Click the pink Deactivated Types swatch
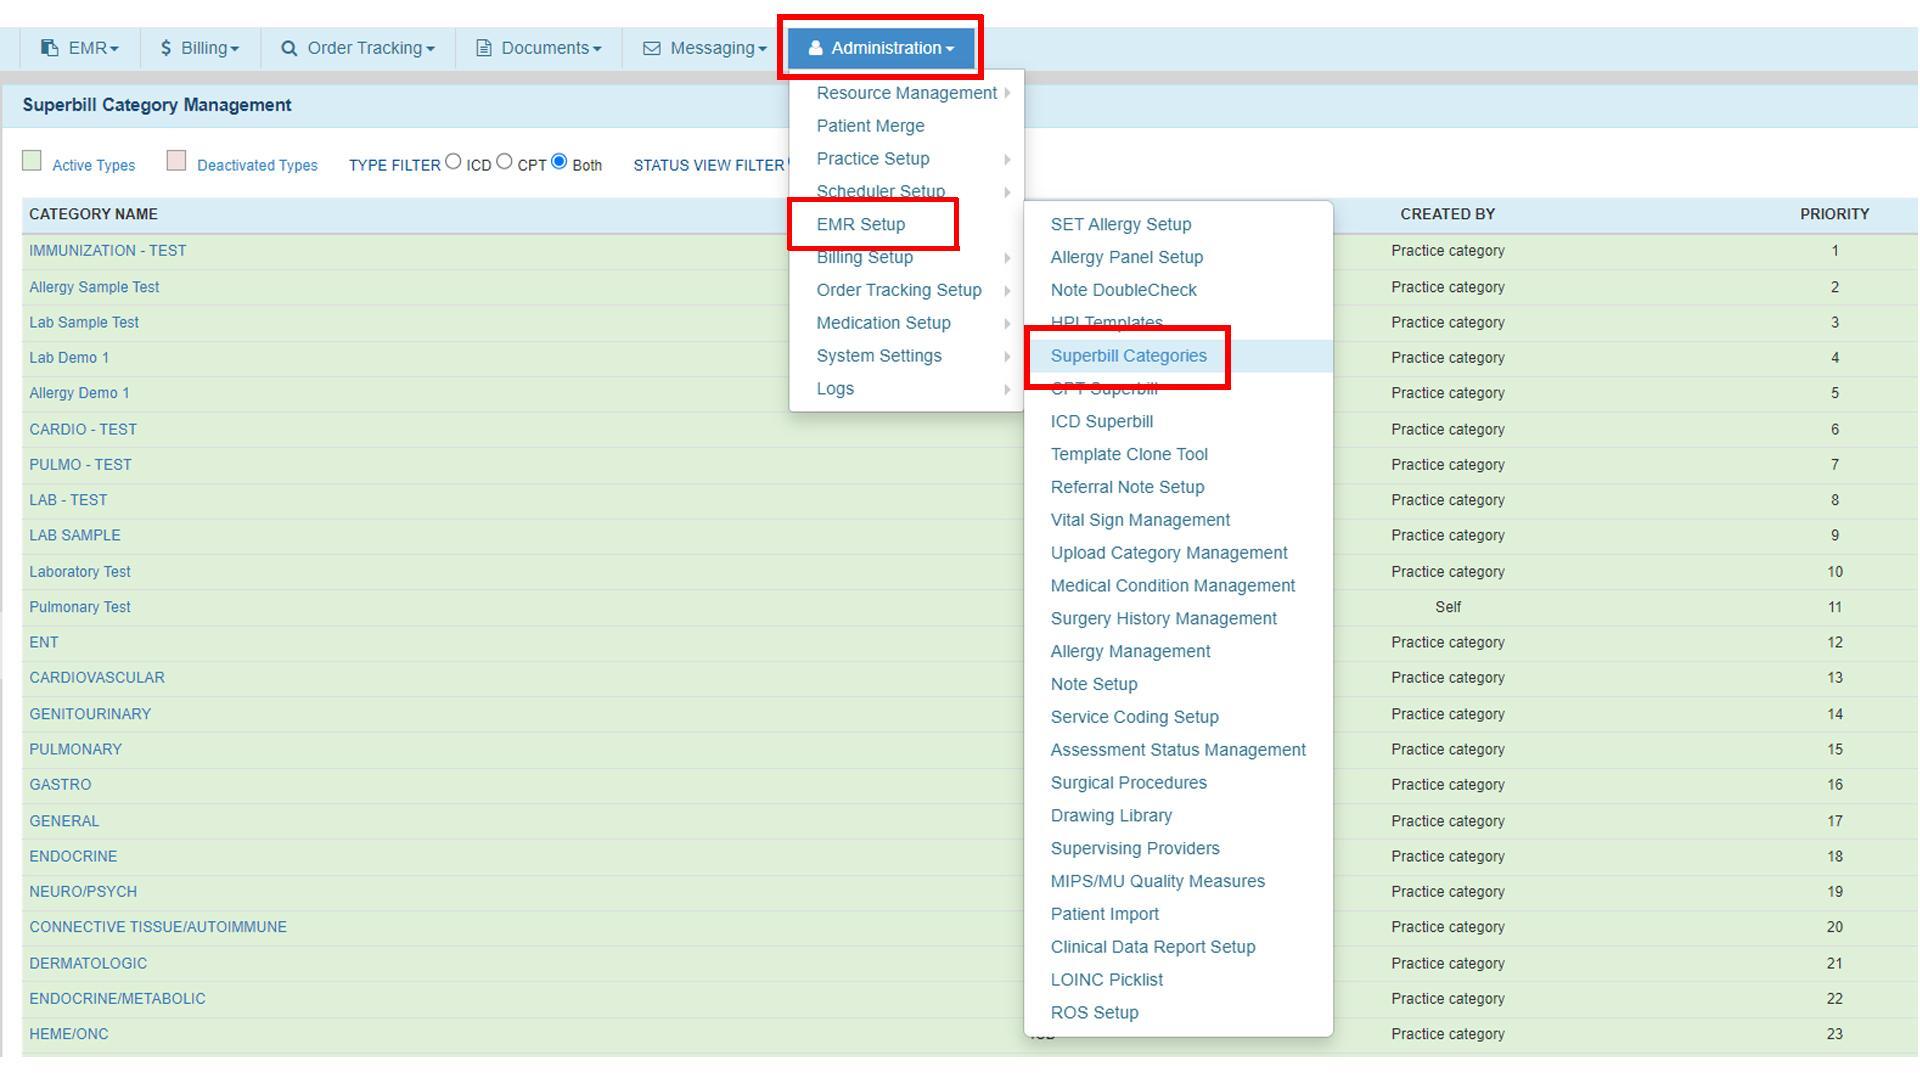The image size is (1920, 1080). [176, 161]
